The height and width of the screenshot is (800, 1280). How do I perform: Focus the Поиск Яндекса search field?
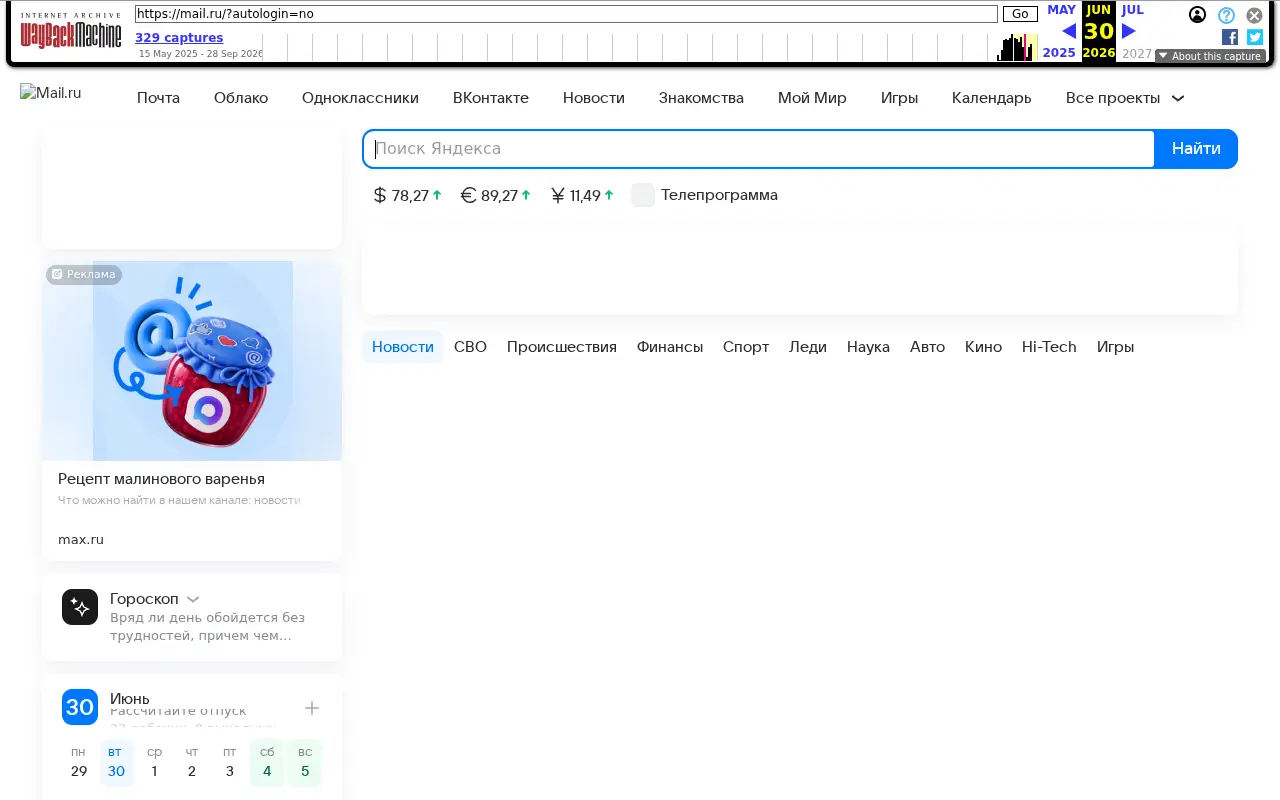coord(759,149)
